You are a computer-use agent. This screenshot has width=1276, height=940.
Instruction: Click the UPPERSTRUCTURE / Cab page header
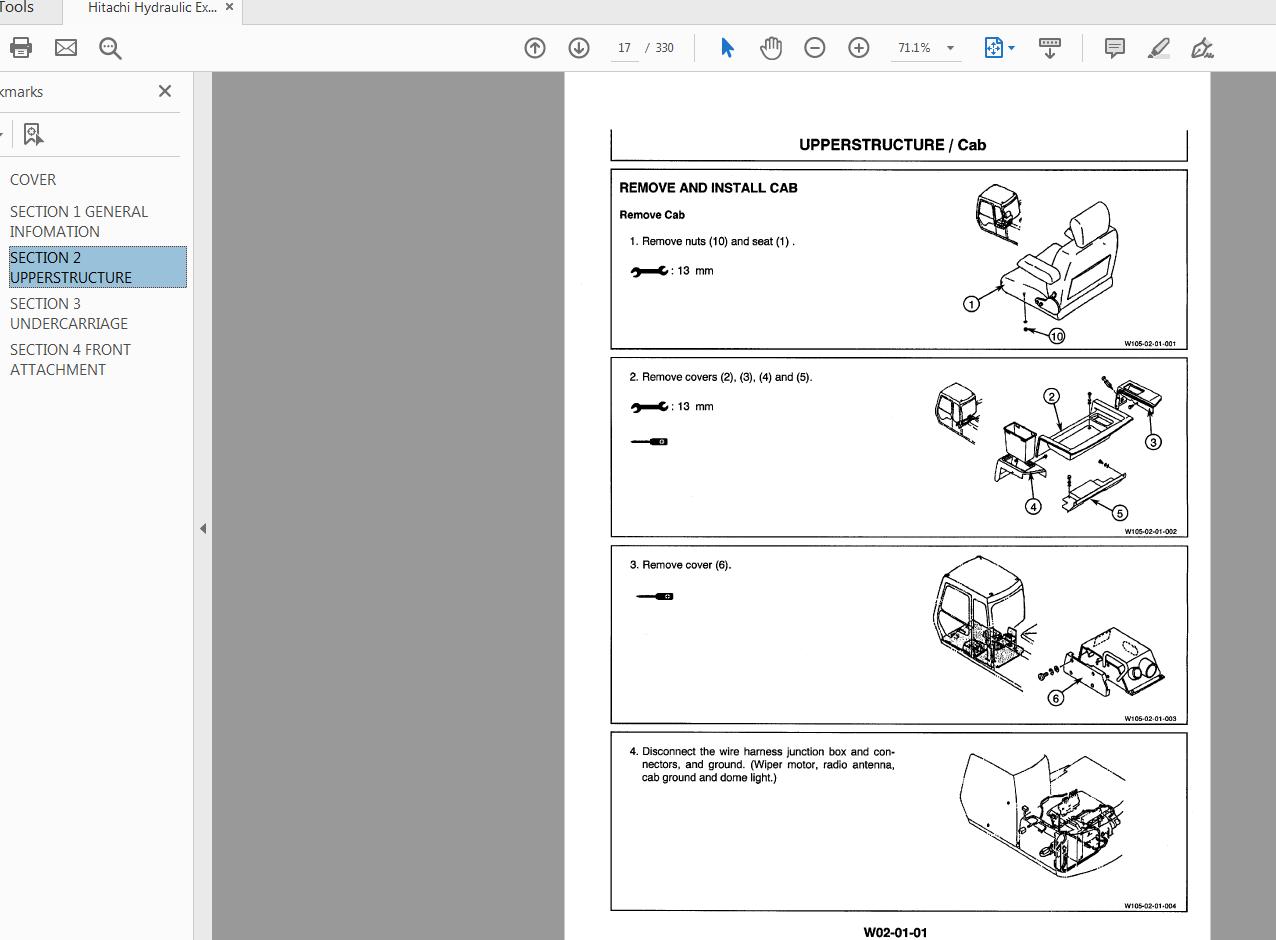click(x=892, y=145)
